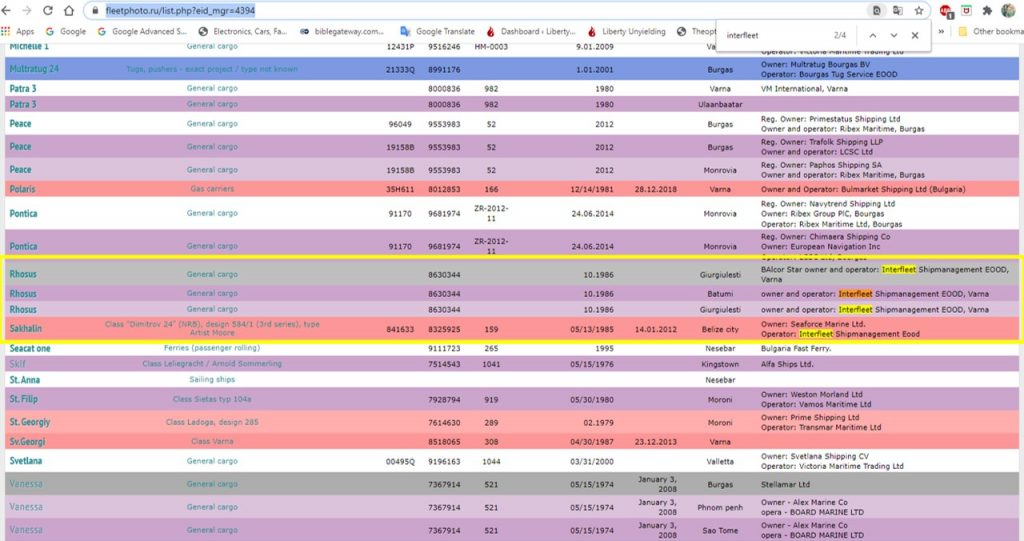
Task: Open the Apps bookmarks shortcut
Action: pos(18,31)
